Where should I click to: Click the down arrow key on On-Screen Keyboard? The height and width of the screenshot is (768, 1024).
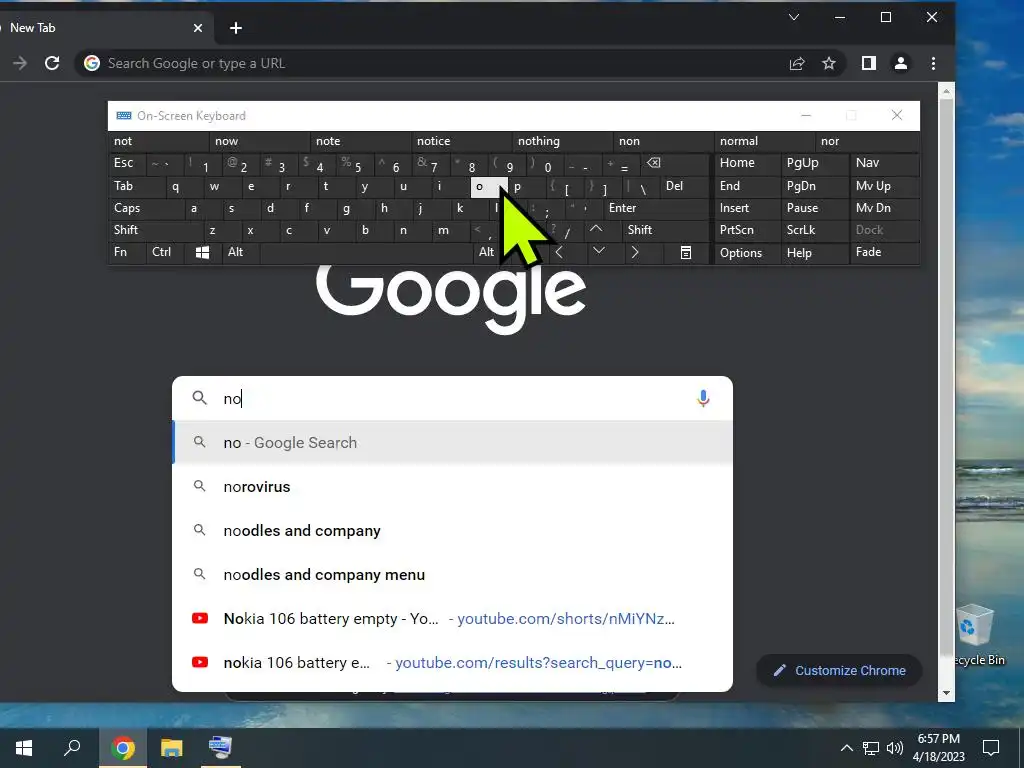[598, 251]
